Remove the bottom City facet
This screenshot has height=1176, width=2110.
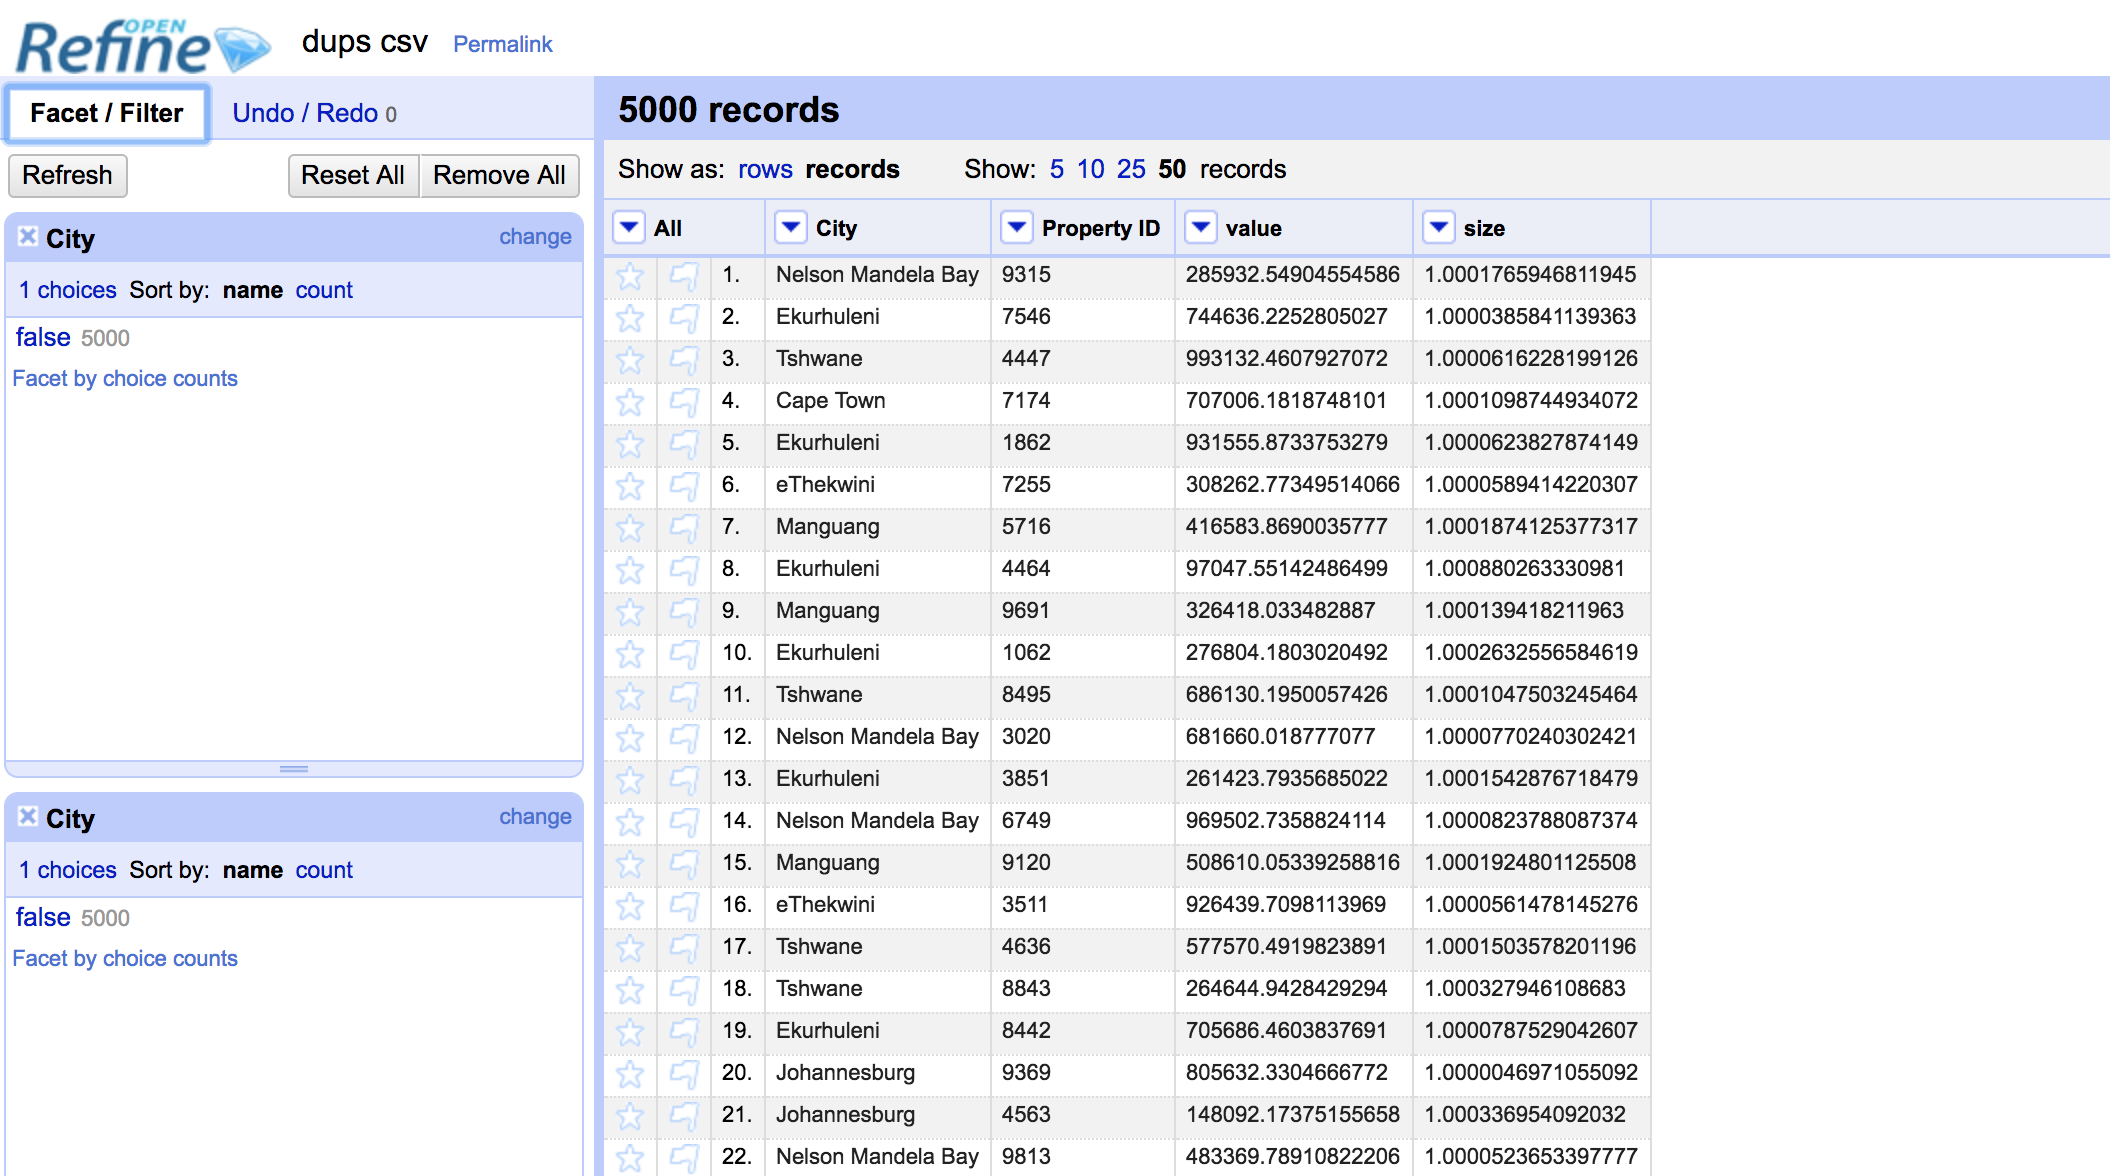point(28,817)
